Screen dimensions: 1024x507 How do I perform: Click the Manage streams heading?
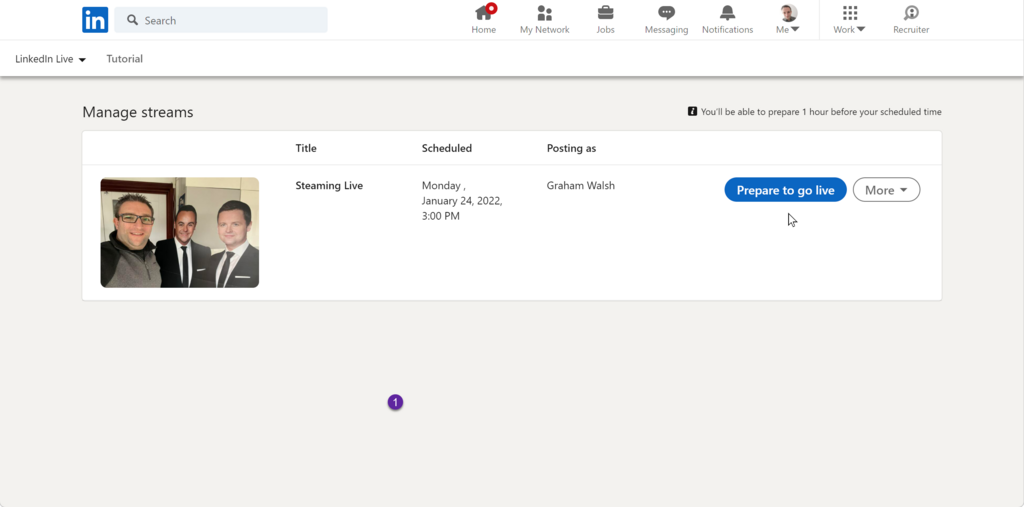point(138,112)
